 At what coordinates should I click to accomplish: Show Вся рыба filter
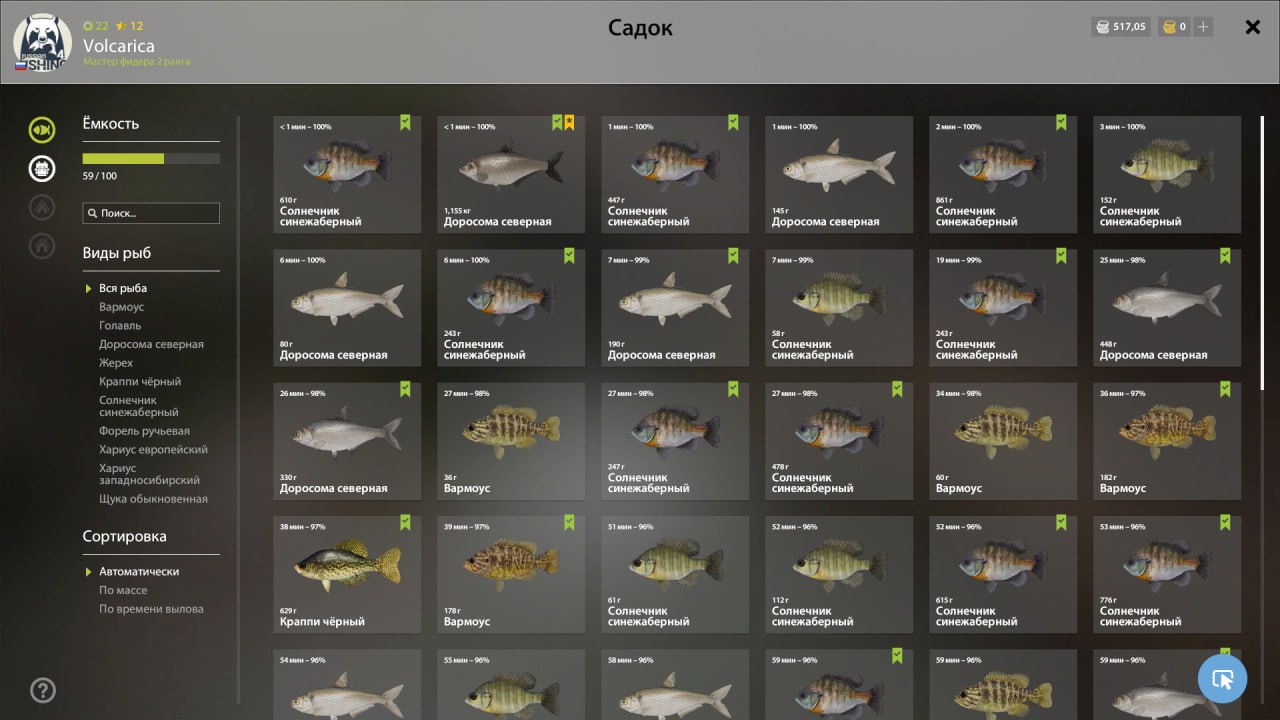click(x=123, y=288)
